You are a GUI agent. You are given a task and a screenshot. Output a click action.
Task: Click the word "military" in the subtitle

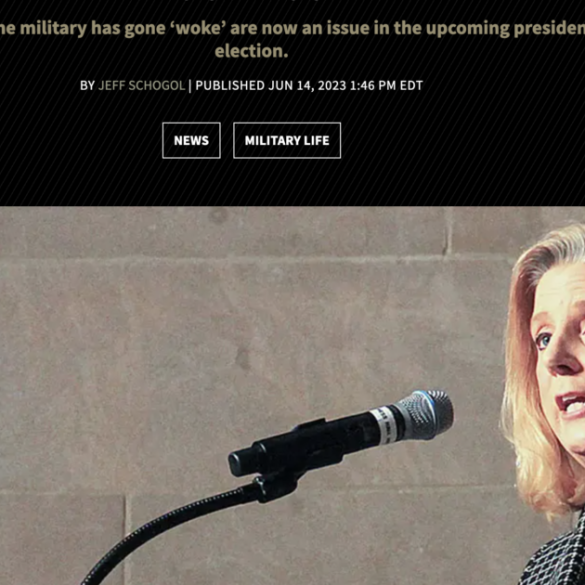click(x=53, y=29)
